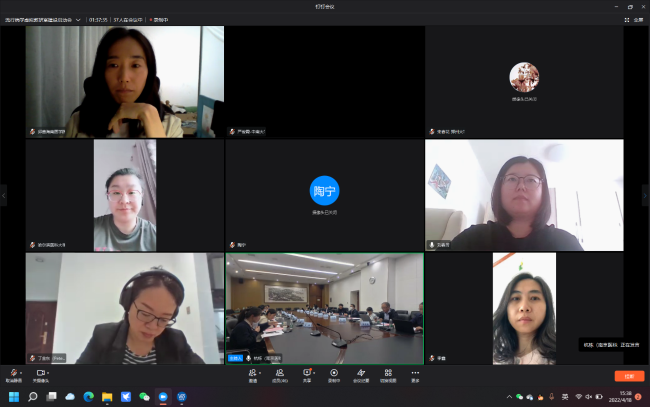Open the Windows Start menu
The width and height of the screenshot is (650, 407).
click(14, 397)
